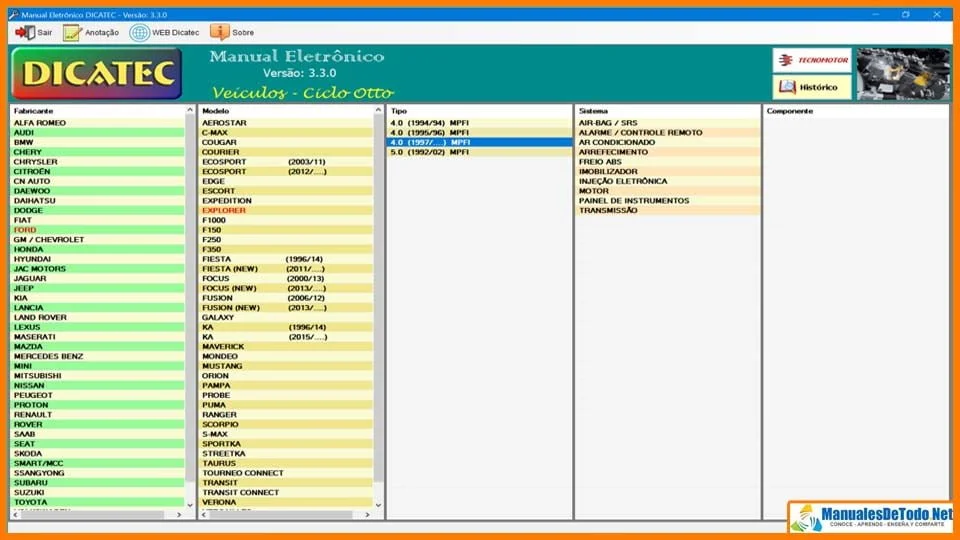Select HYUNDAI manufacturer

(98, 259)
